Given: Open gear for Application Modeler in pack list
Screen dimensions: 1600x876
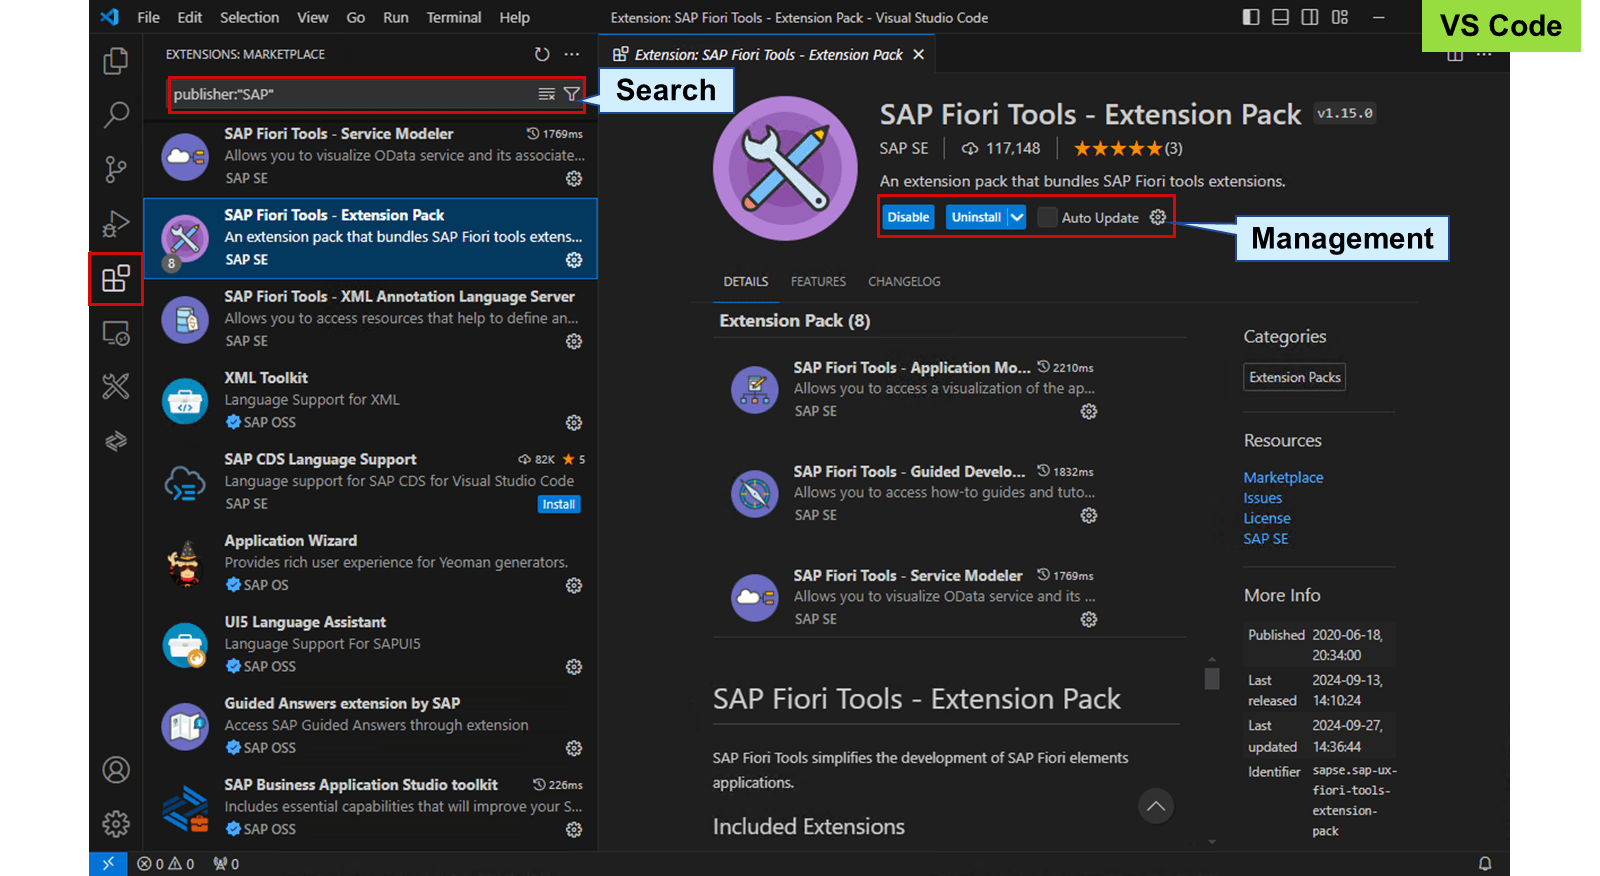Looking at the screenshot, I should click(1089, 411).
